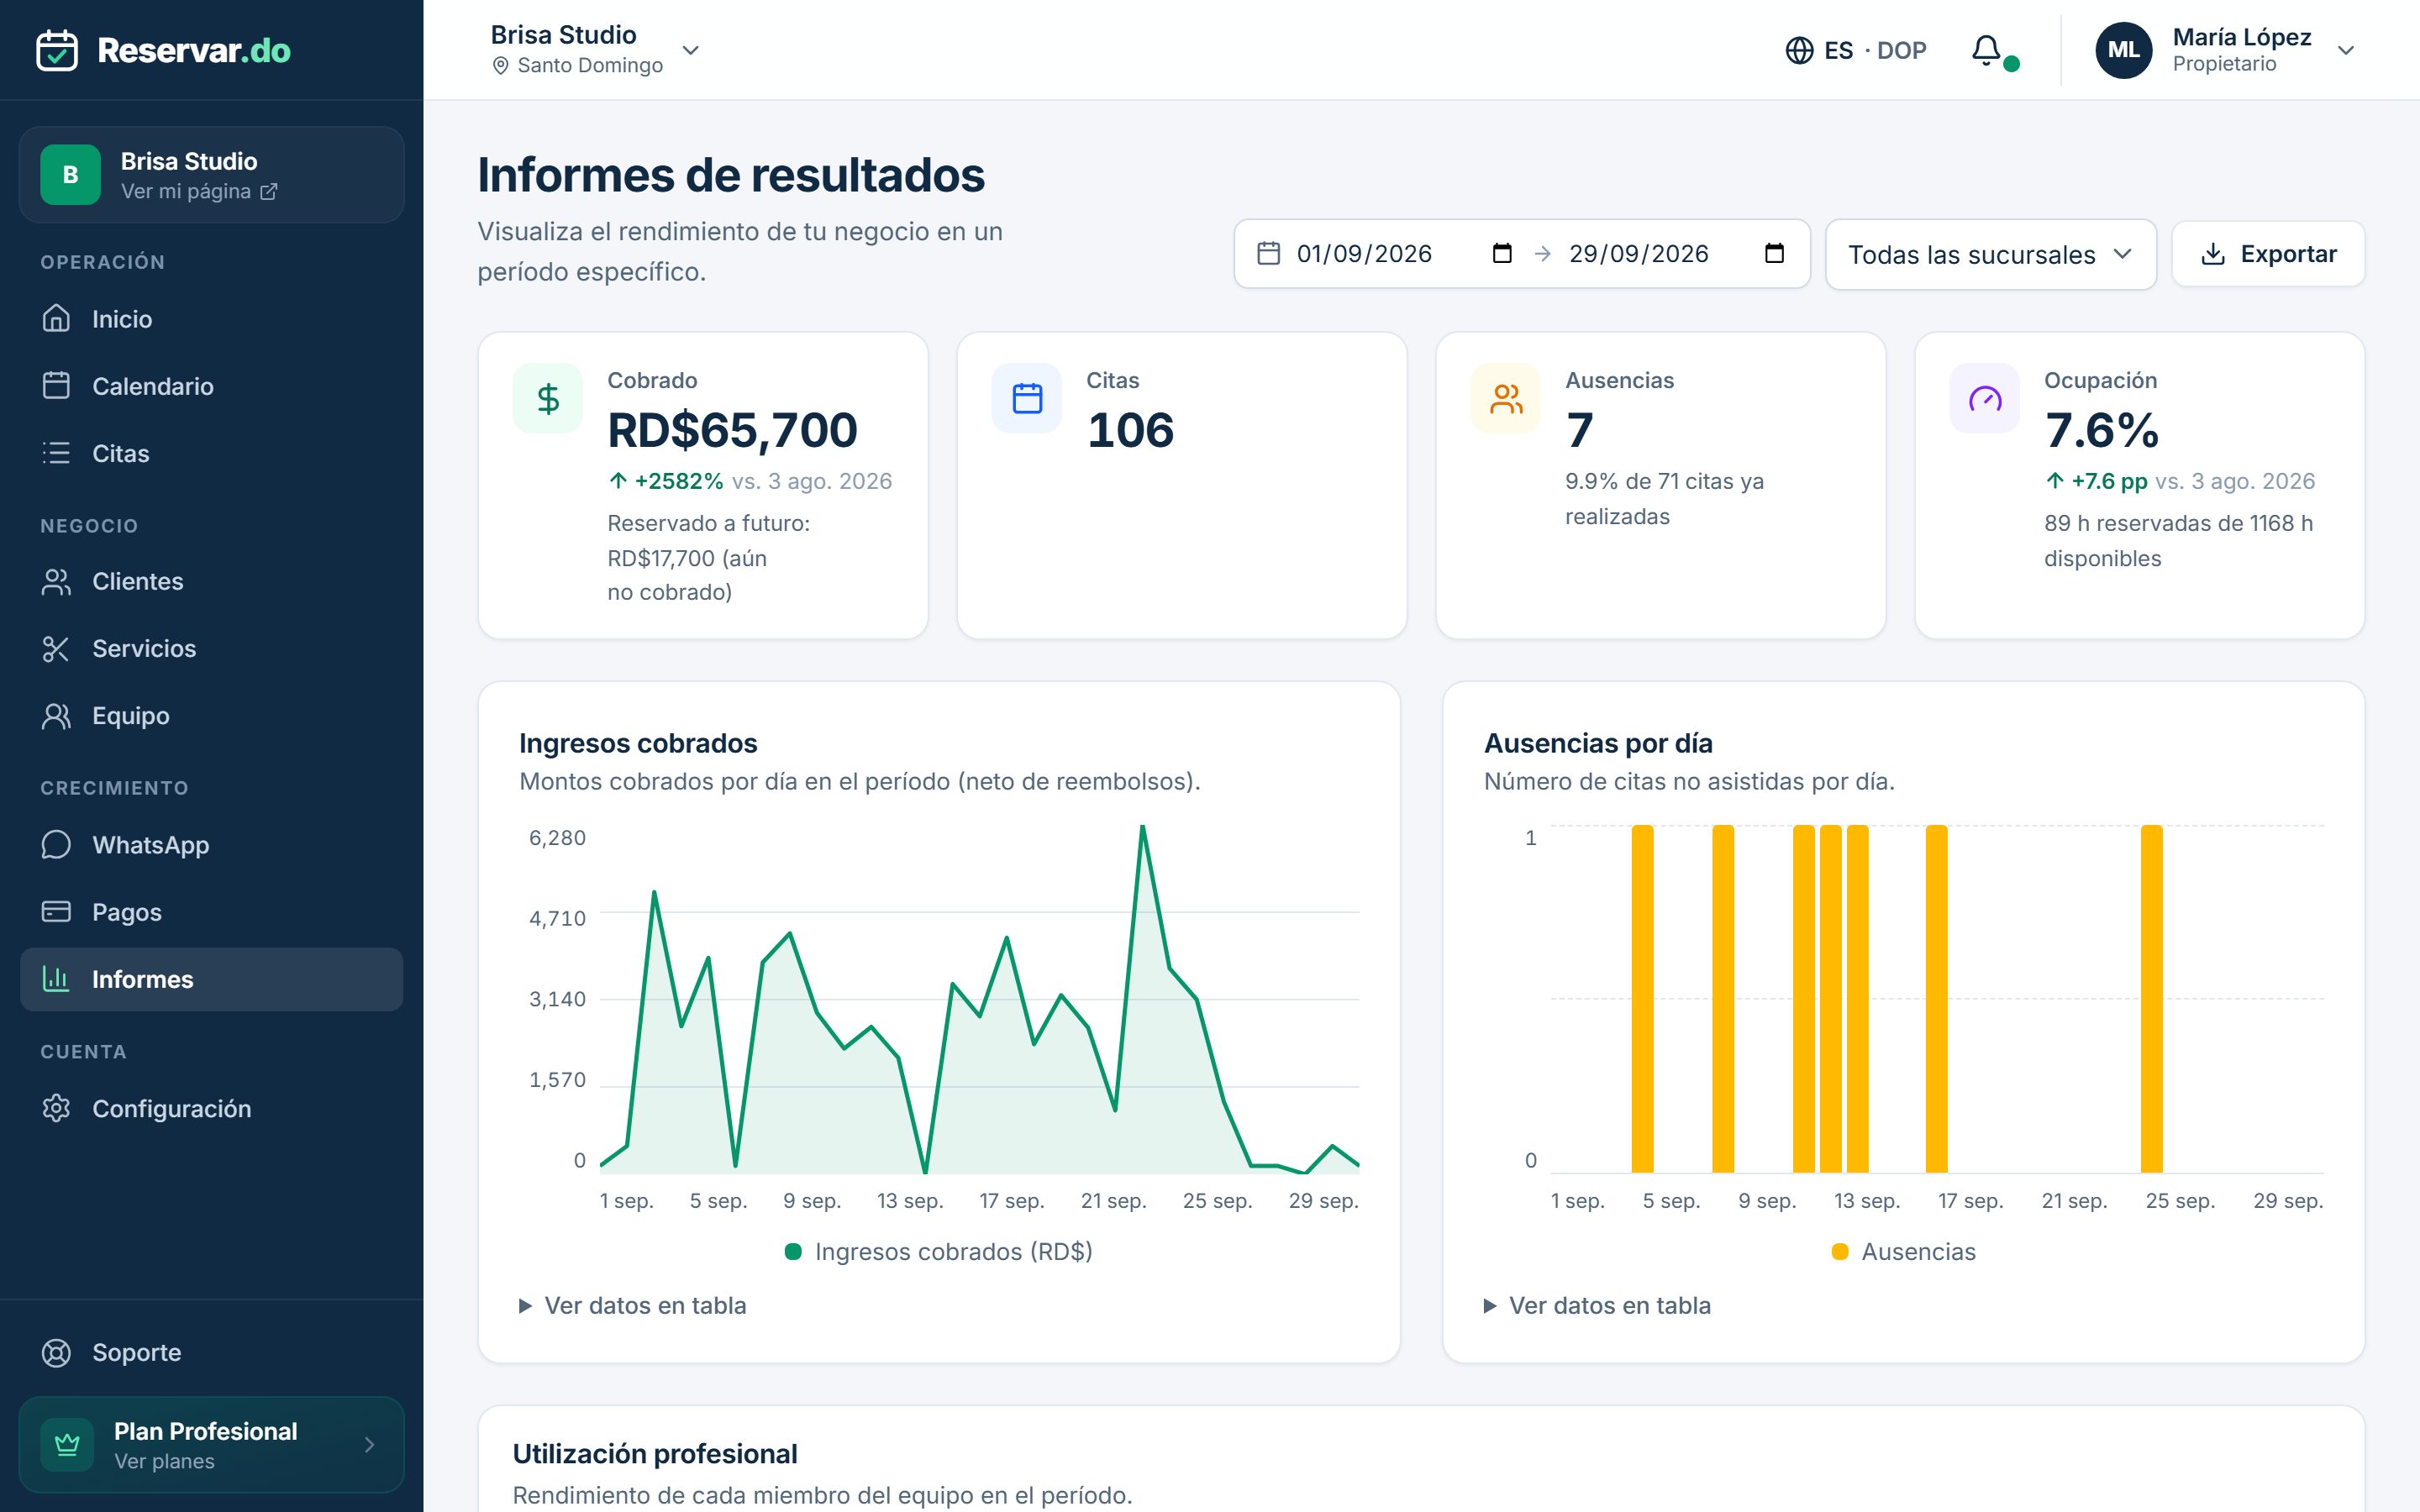Image resolution: width=2420 pixels, height=1512 pixels.
Task: Click the Exportar button
Action: tap(2268, 254)
